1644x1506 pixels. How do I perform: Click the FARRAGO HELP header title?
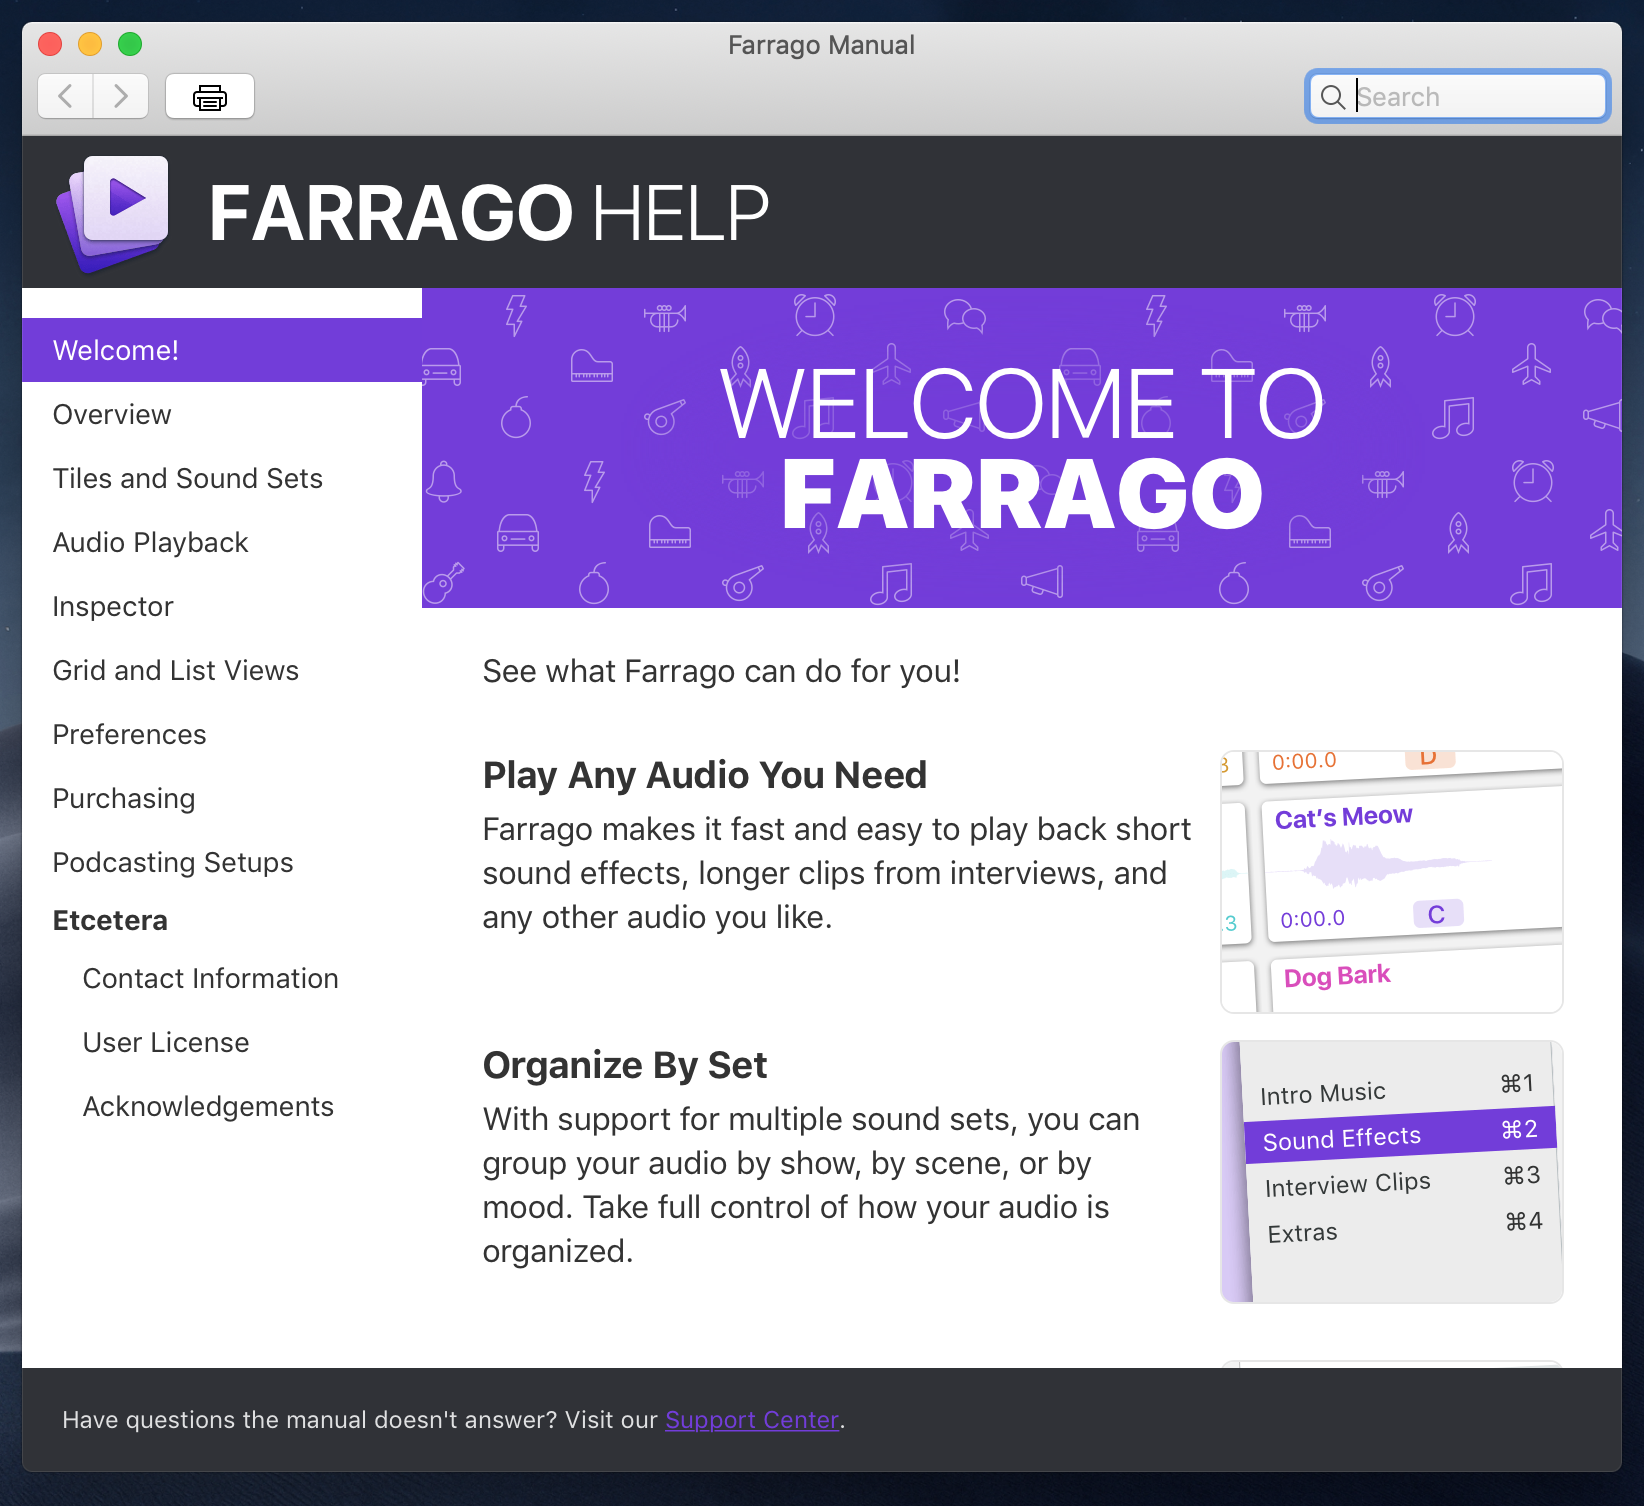tap(489, 213)
